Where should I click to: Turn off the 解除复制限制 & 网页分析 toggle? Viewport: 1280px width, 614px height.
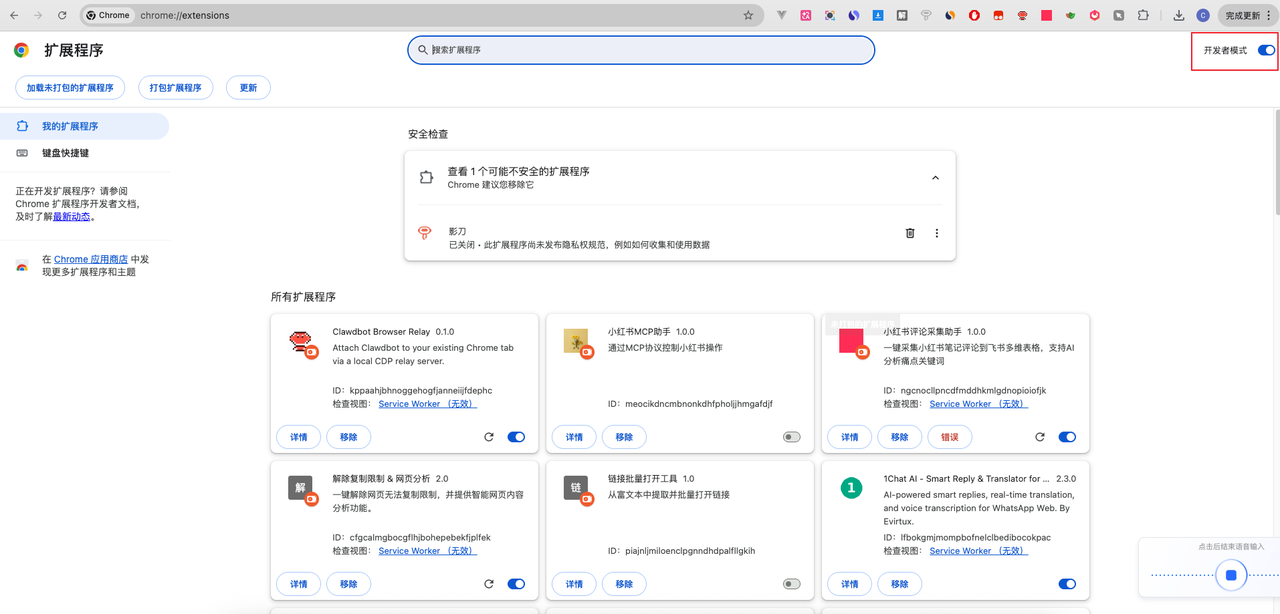[516, 584]
